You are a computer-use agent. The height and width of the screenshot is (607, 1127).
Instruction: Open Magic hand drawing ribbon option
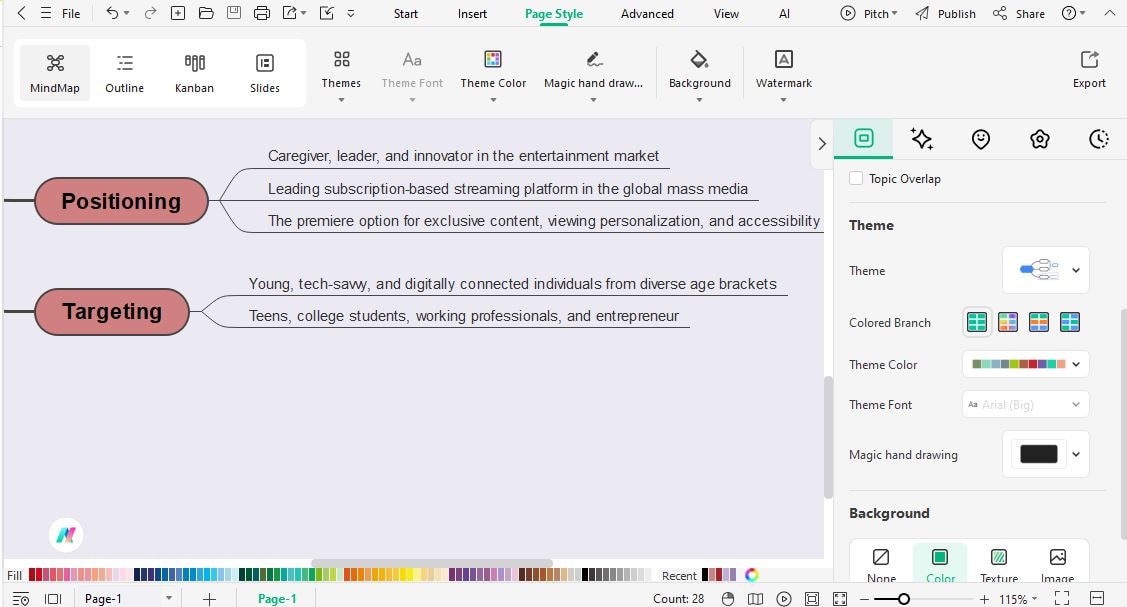pyautogui.click(x=593, y=75)
